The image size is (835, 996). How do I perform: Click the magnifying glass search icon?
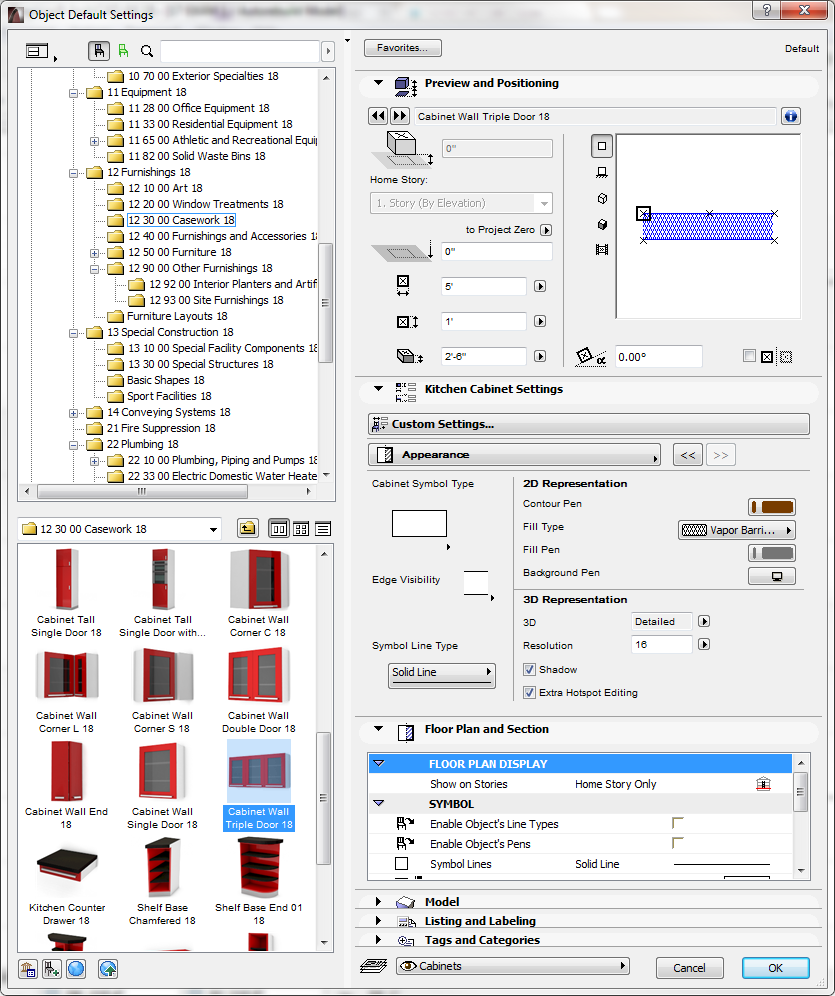(x=146, y=51)
